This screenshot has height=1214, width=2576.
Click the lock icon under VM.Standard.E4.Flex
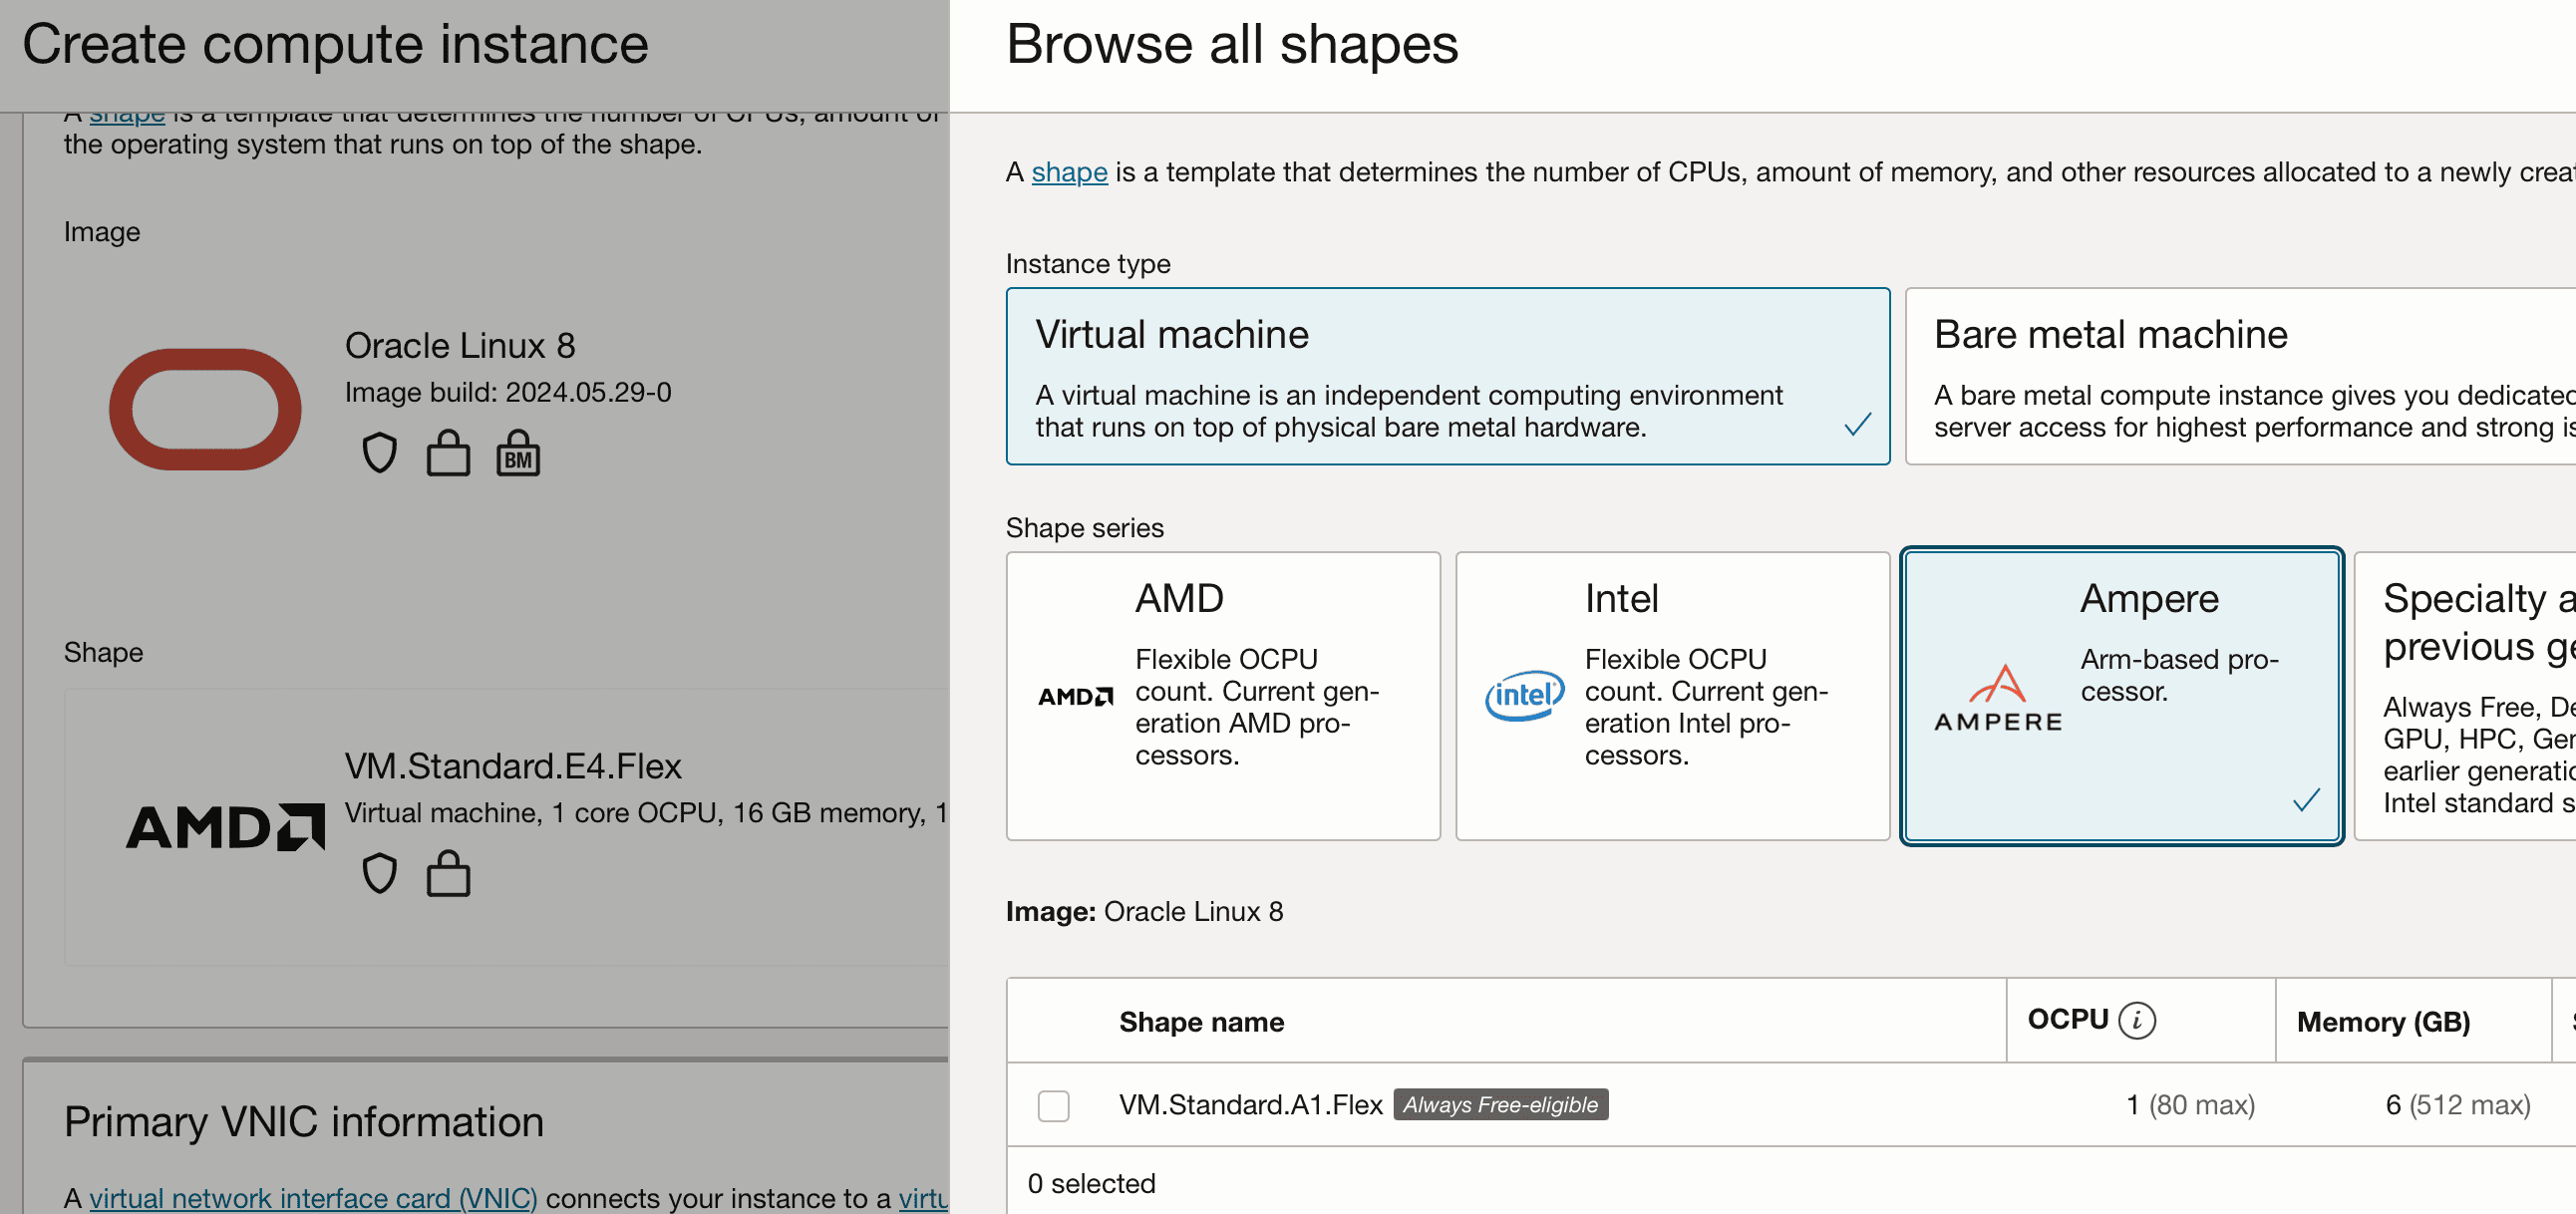(448, 873)
